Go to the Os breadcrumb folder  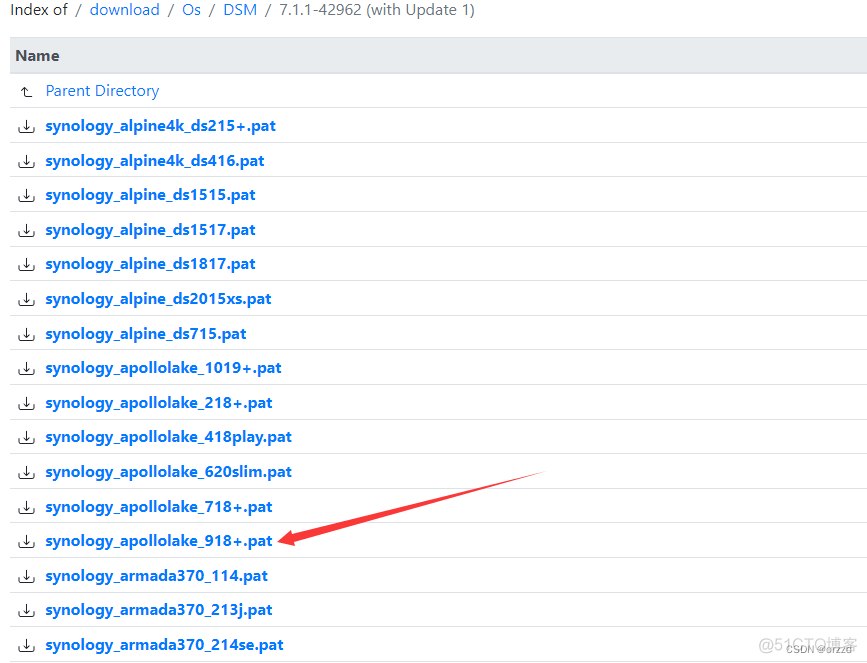tap(191, 10)
